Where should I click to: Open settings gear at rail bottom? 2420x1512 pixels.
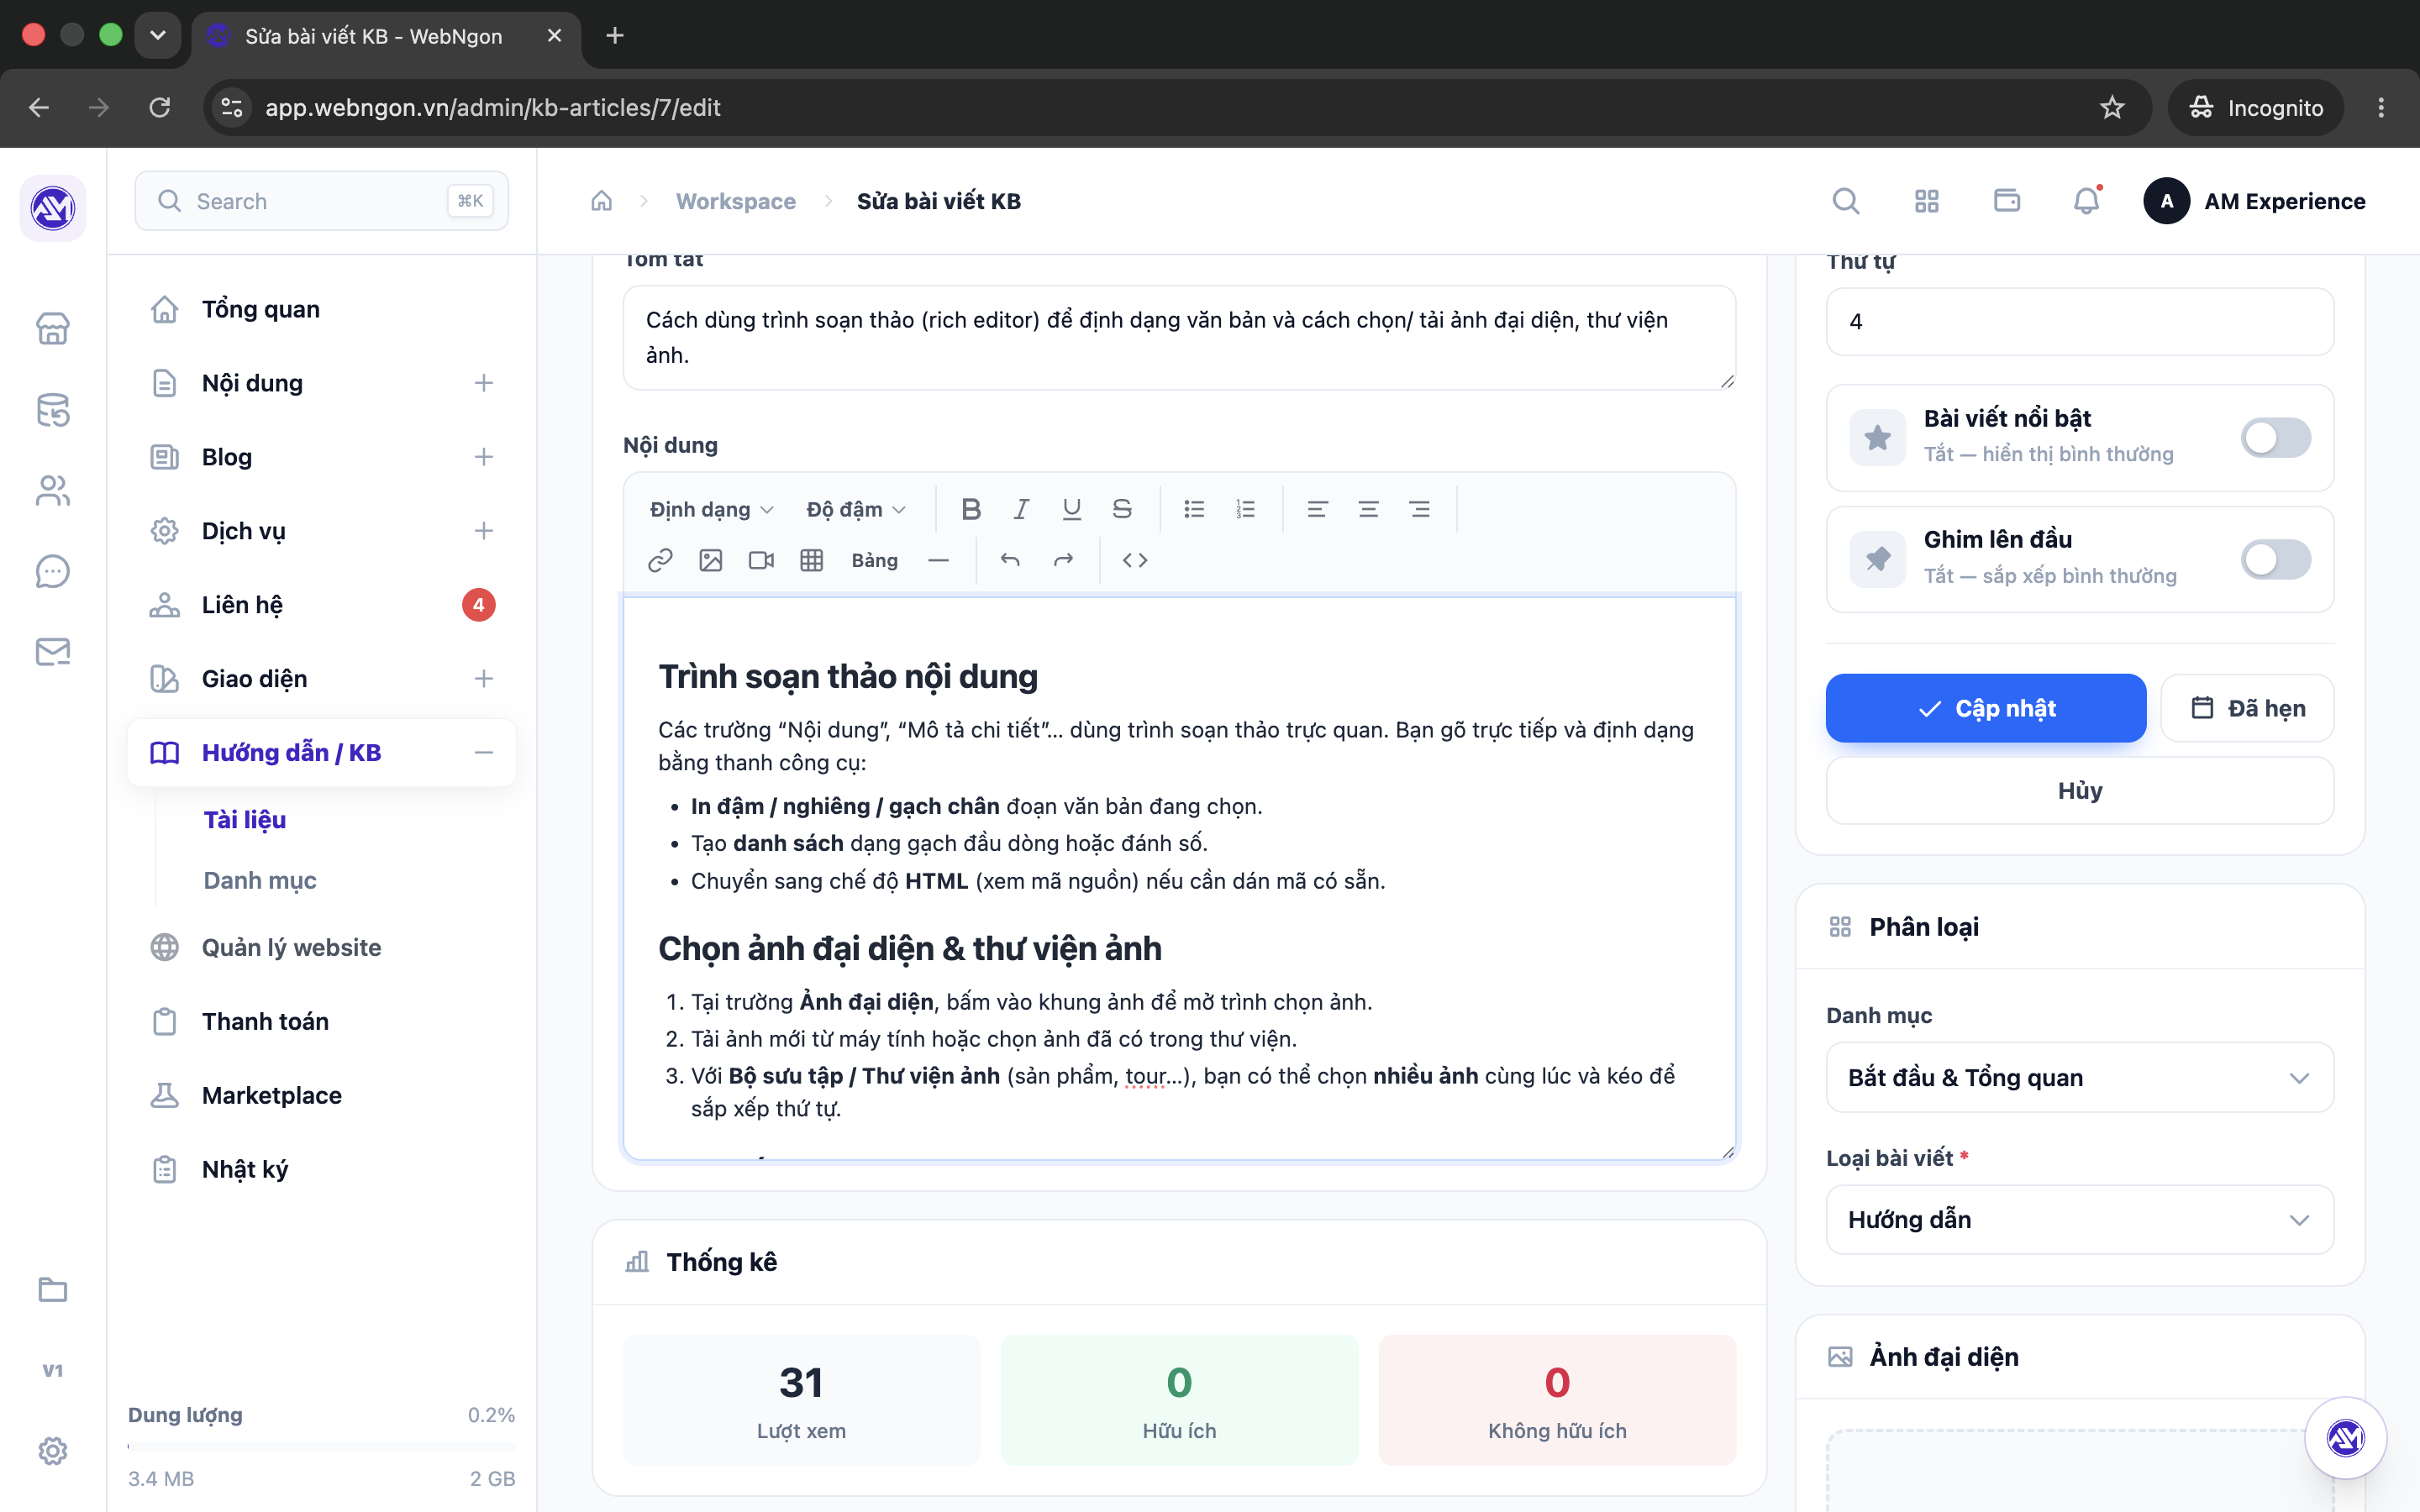point(53,1451)
